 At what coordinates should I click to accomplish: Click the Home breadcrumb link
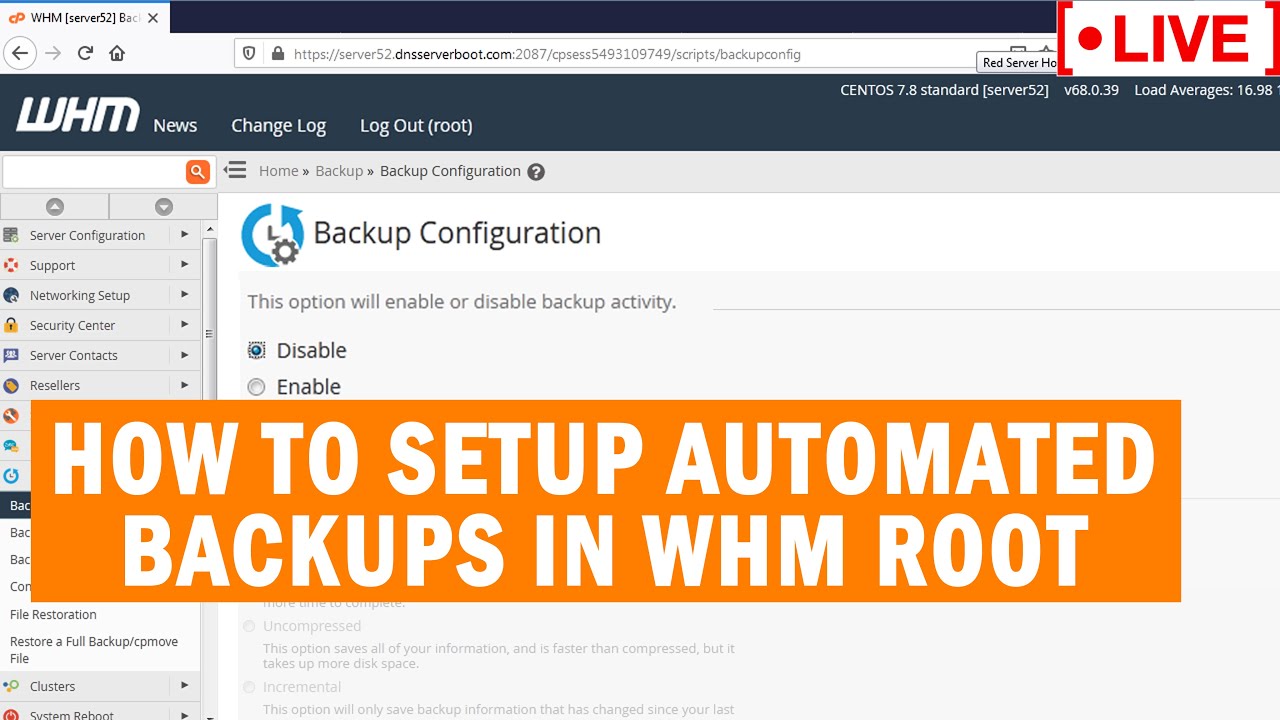click(x=278, y=171)
